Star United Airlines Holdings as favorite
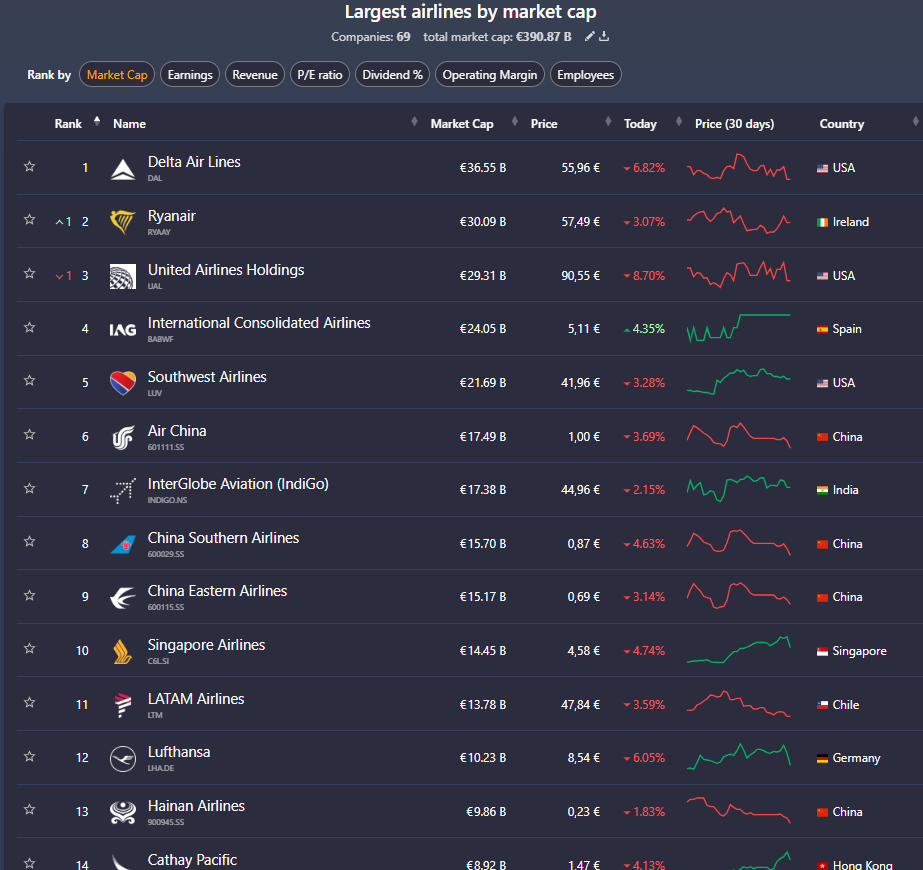Viewport: 923px width, 870px height. coord(29,274)
